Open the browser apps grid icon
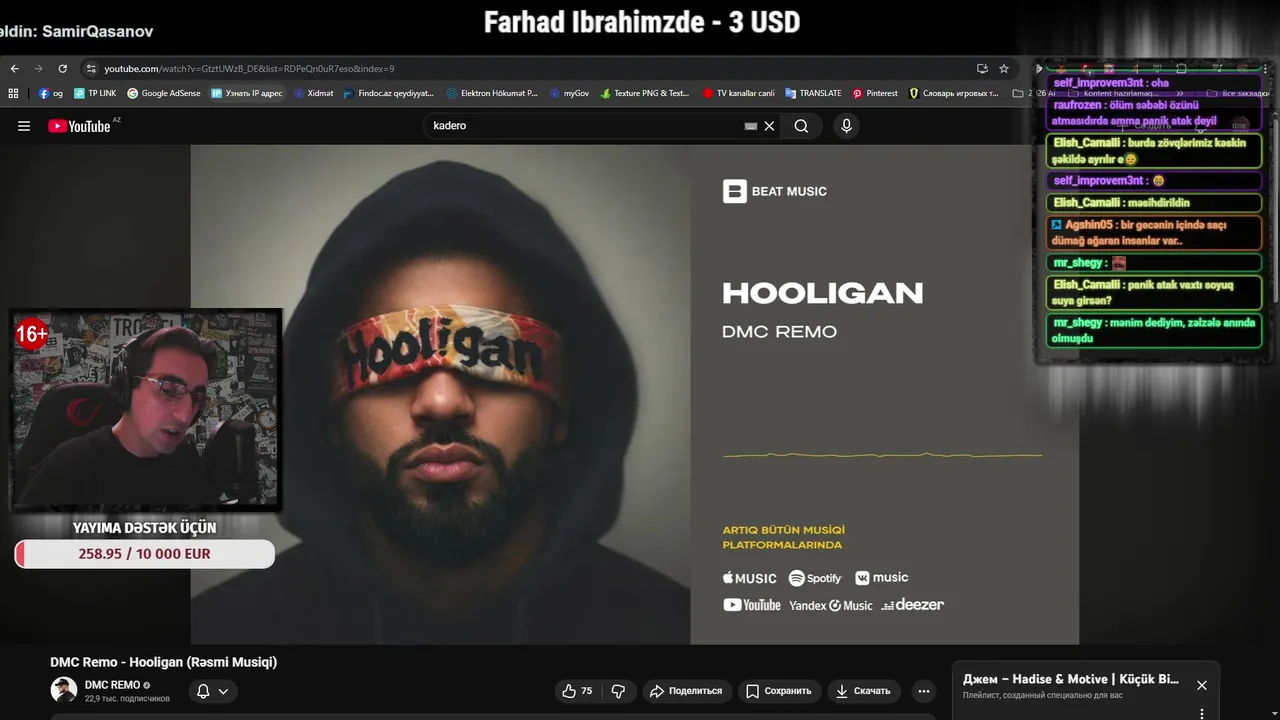The image size is (1280, 720). [13, 93]
